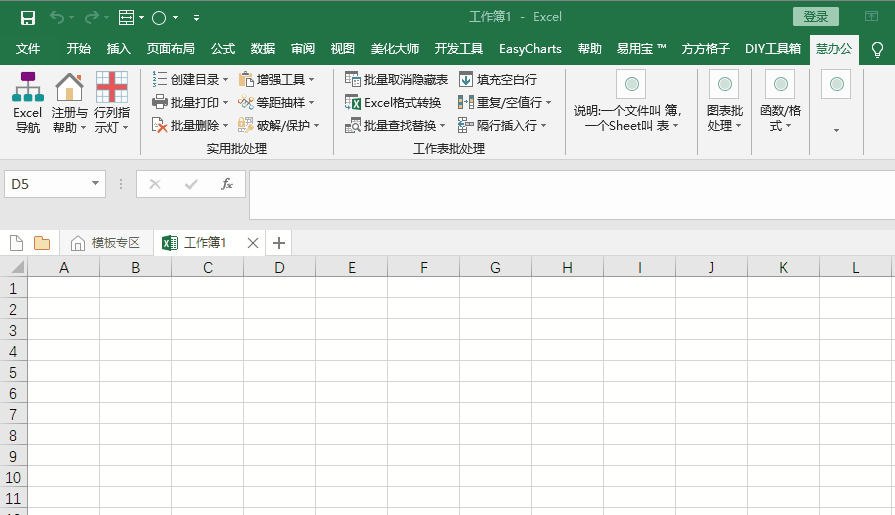The height and width of the screenshot is (515, 895).
Task: Switch to the 方方格子 ribbon tab
Action: coord(705,49)
